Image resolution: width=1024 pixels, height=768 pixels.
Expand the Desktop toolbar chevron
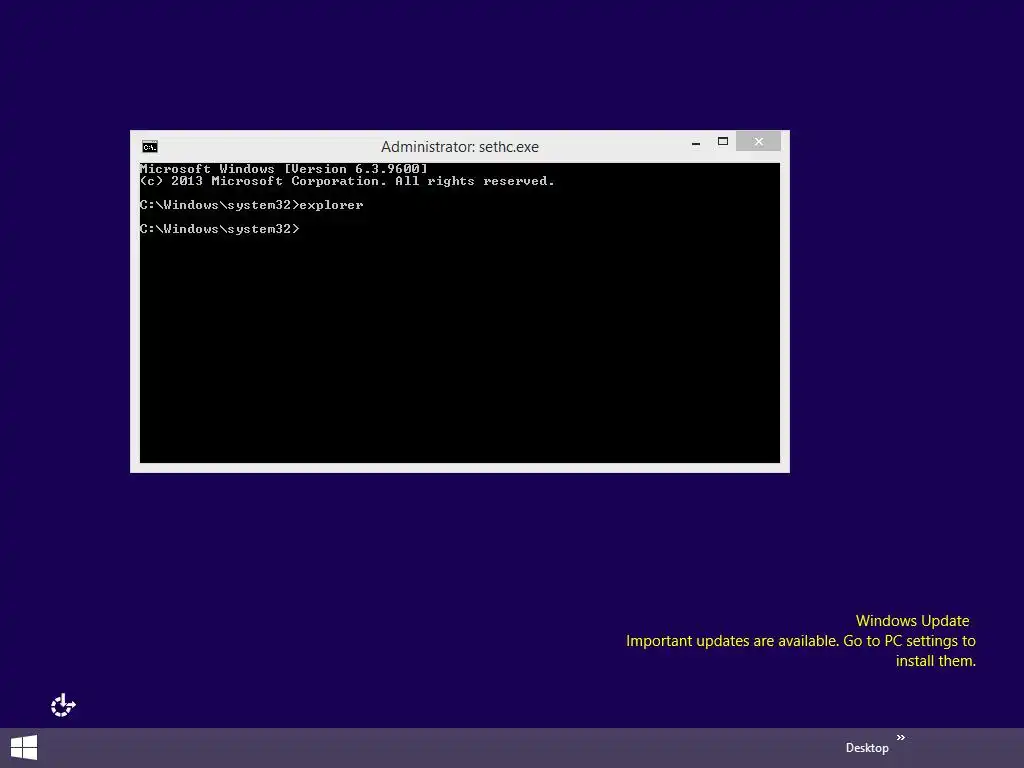(901, 737)
